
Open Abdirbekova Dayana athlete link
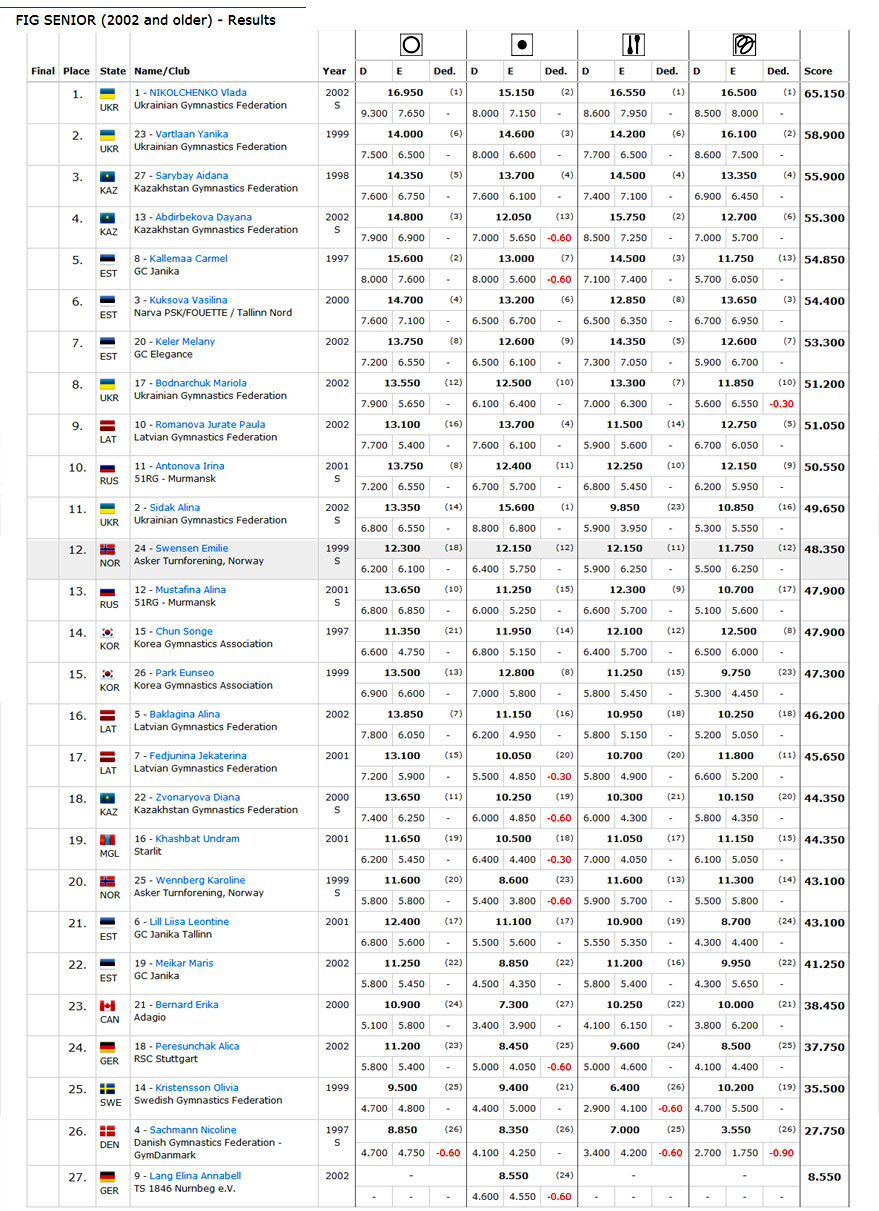(x=203, y=217)
